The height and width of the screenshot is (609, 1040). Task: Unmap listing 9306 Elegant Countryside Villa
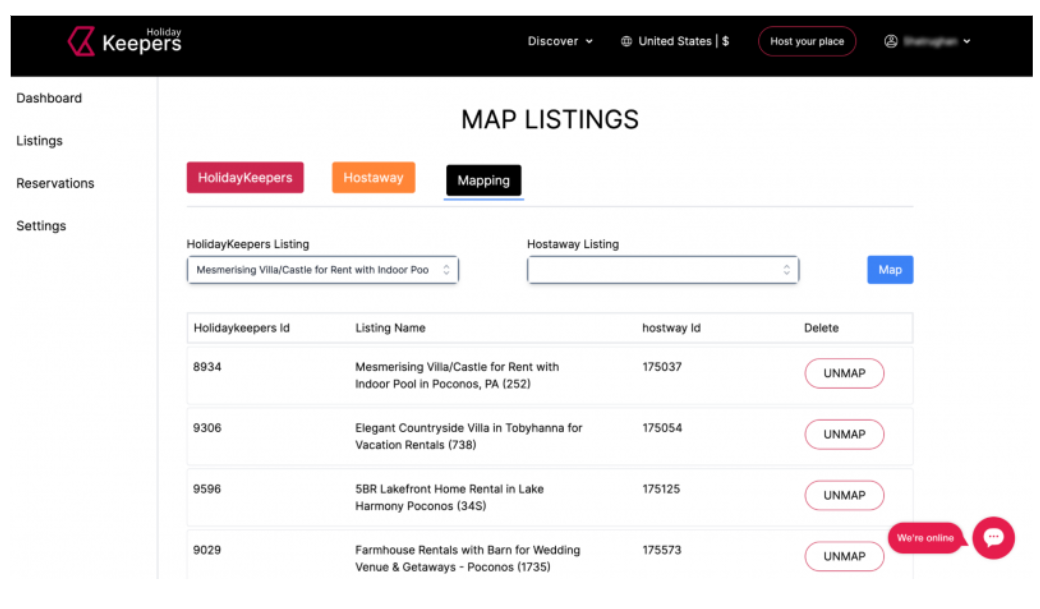click(844, 435)
